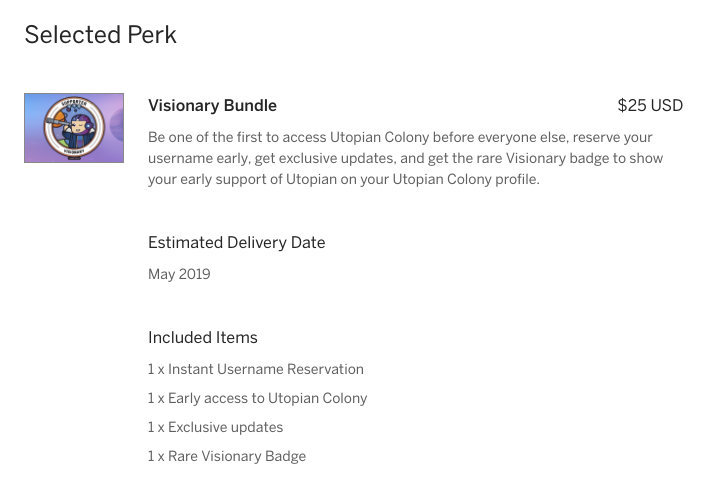Click the $25 USD price

coord(650,105)
